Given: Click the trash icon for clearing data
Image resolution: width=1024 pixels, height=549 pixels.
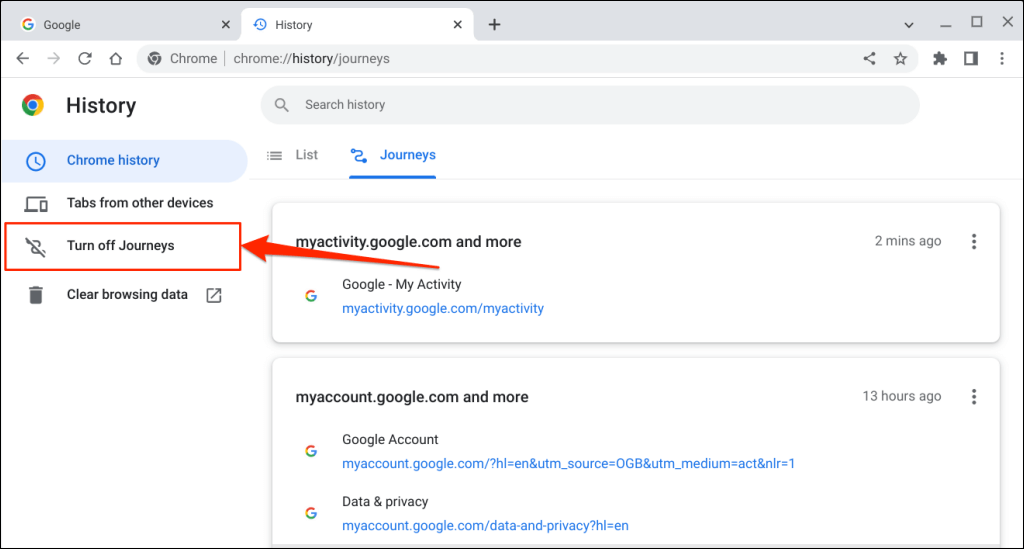Looking at the screenshot, I should click(36, 295).
